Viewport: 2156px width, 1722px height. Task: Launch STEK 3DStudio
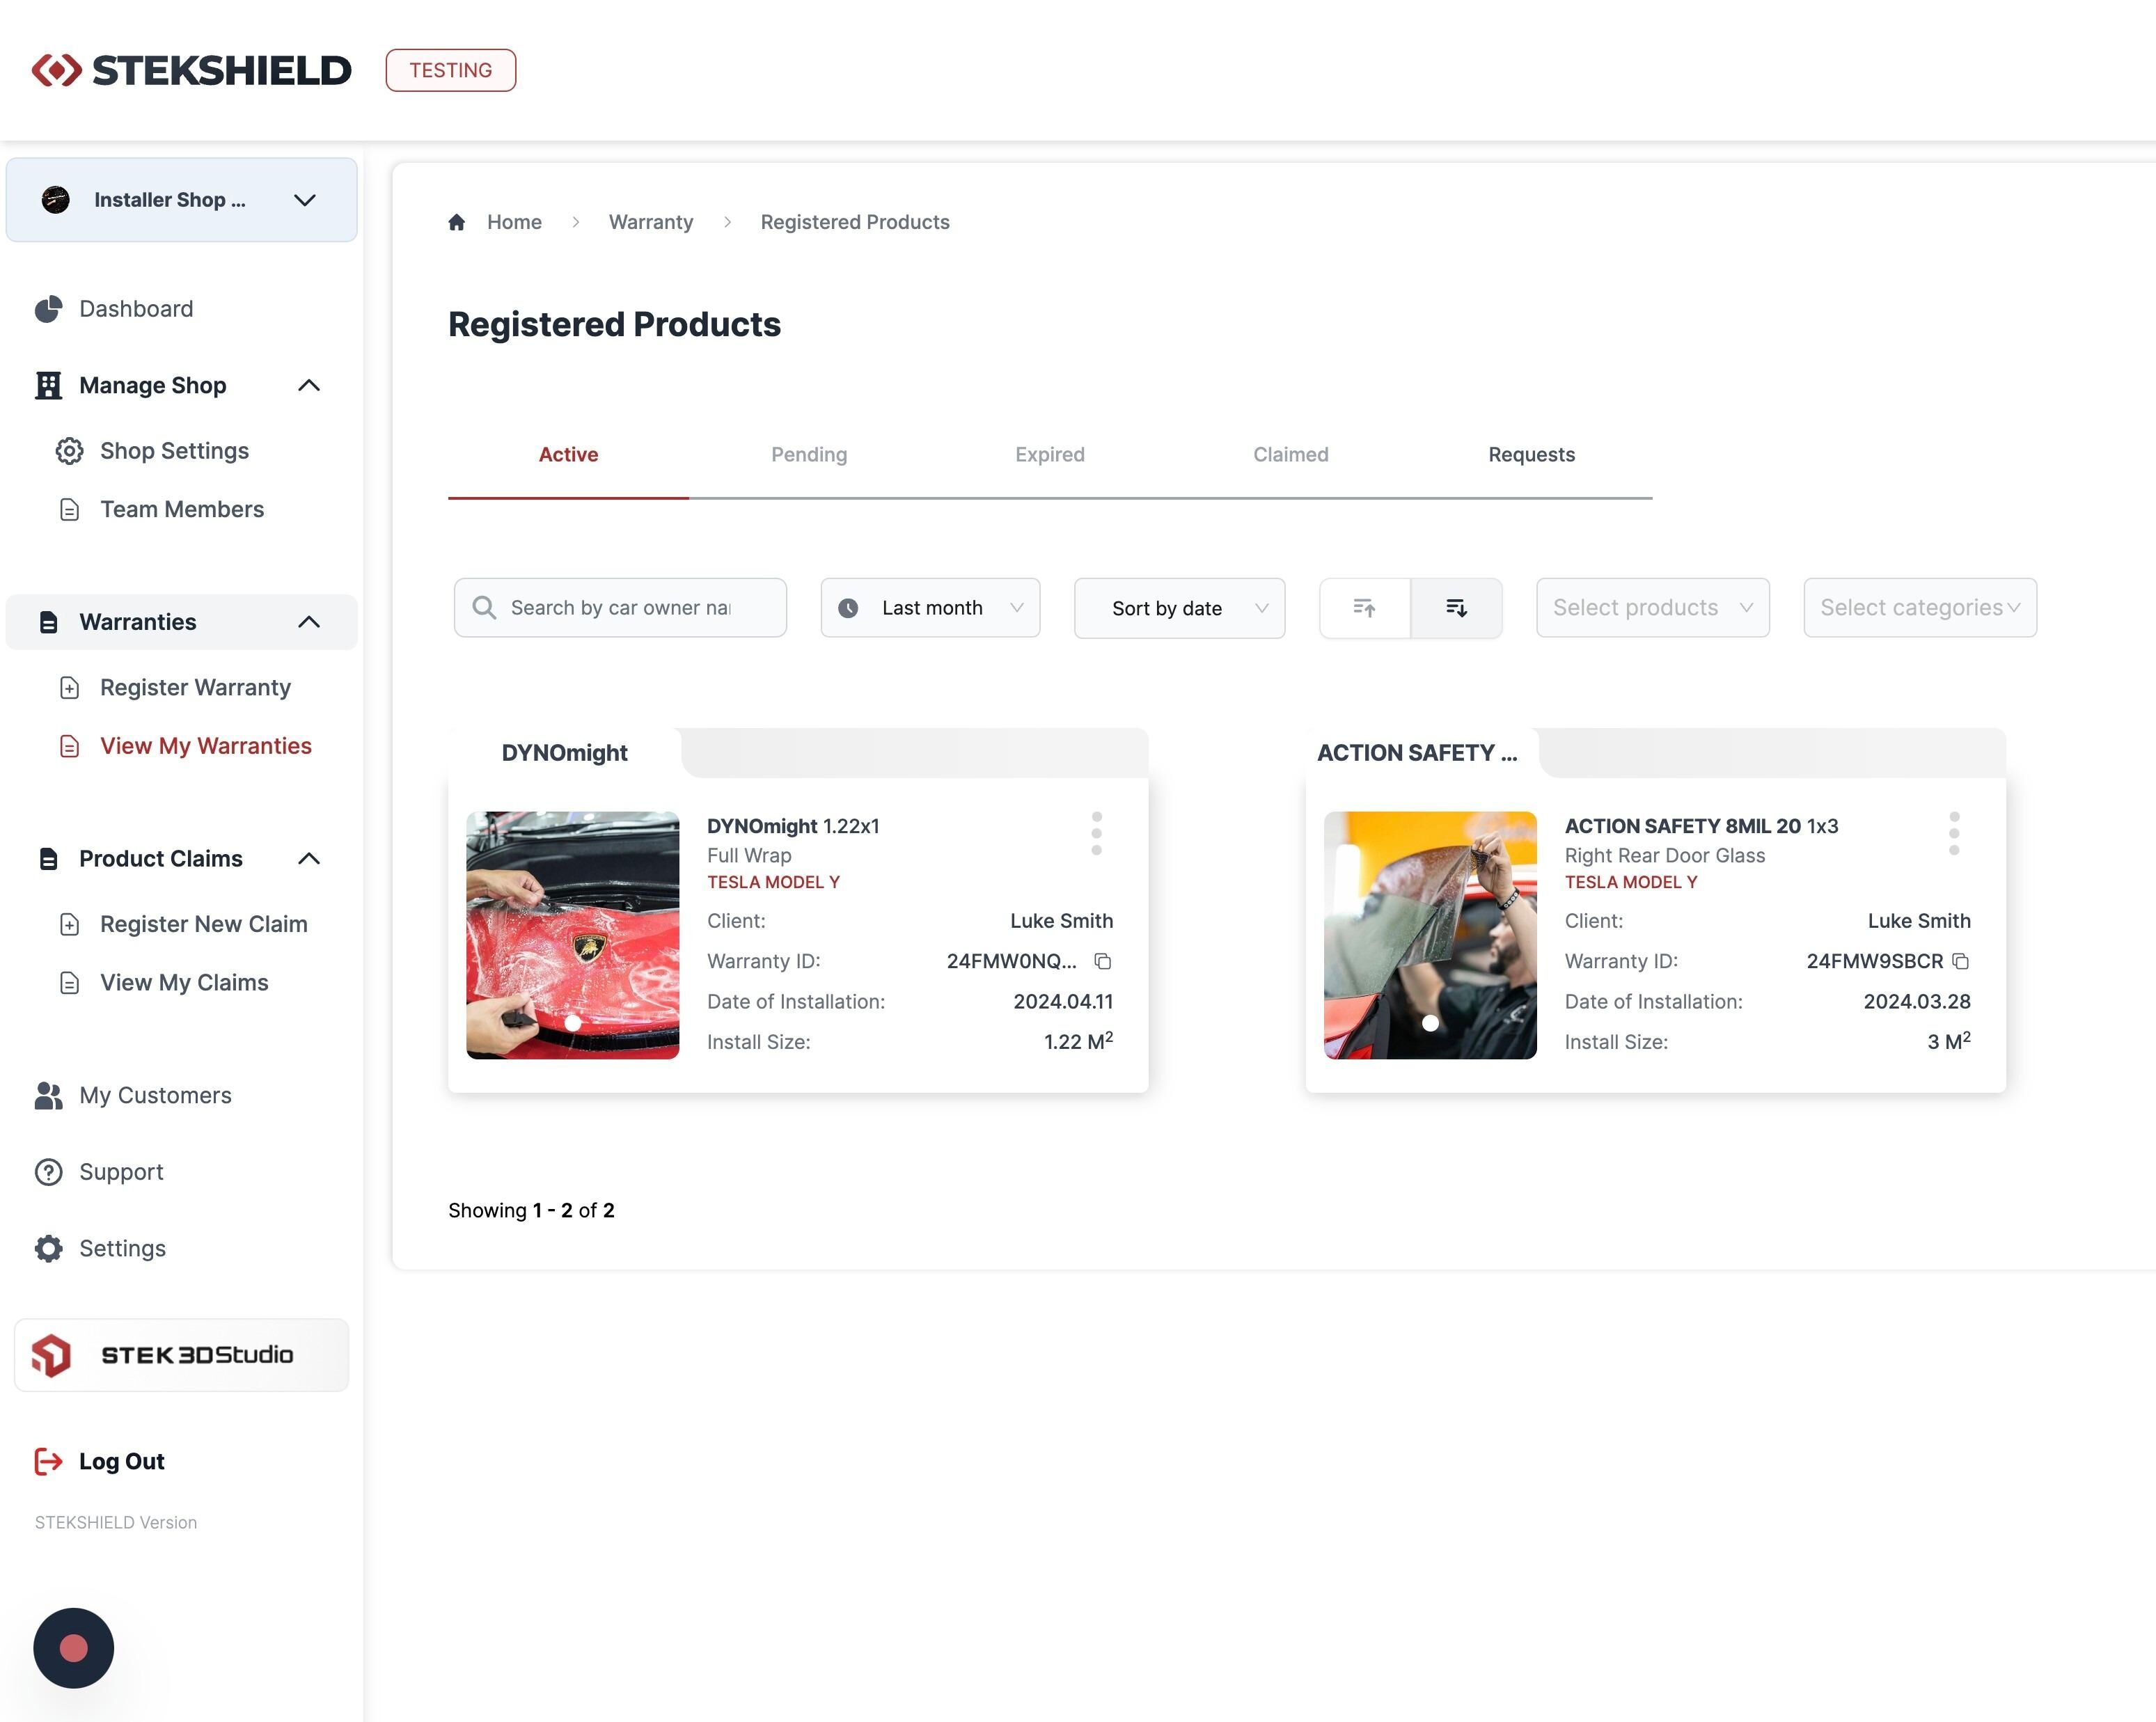click(x=181, y=1355)
